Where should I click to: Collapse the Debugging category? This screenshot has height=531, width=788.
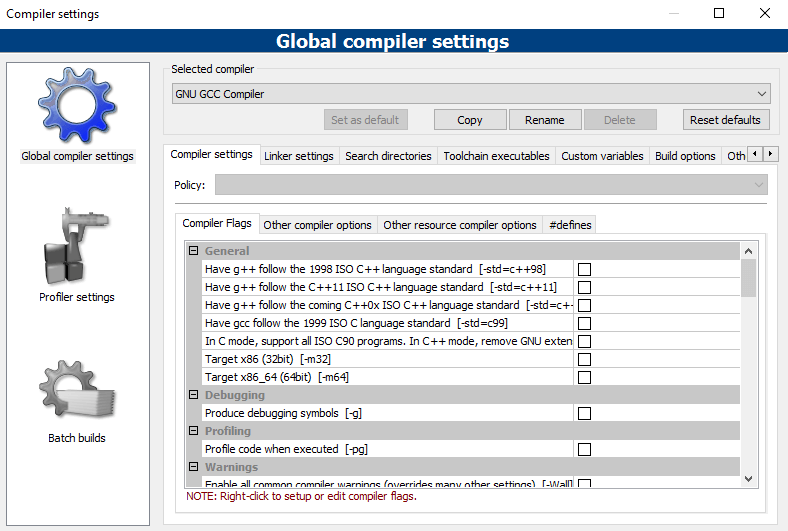(x=193, y=395)
